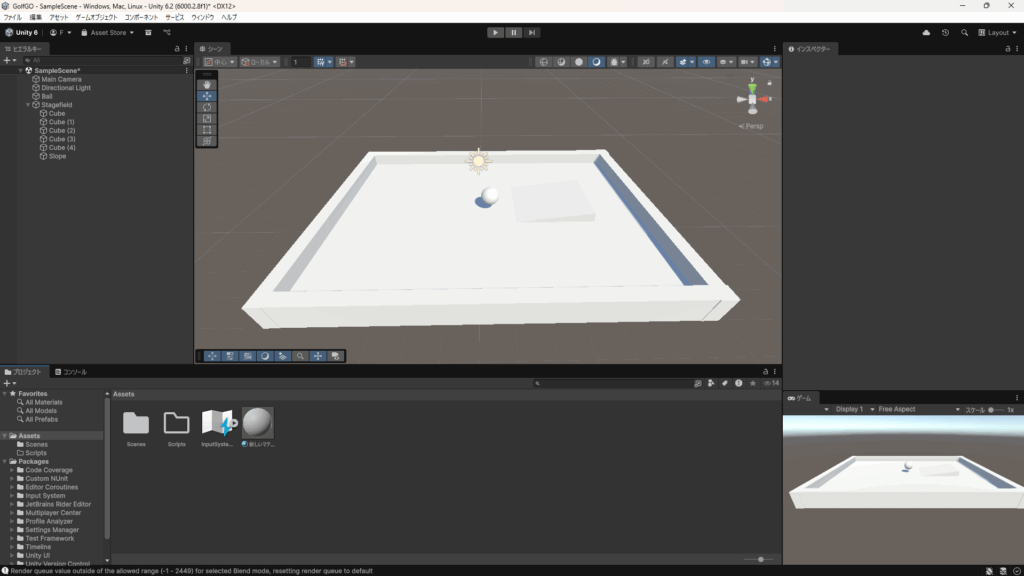Viewport: 1024px width, 576px height.
Task: Select the Ball object in hierarchy
Action: click(x=47, y=96)
